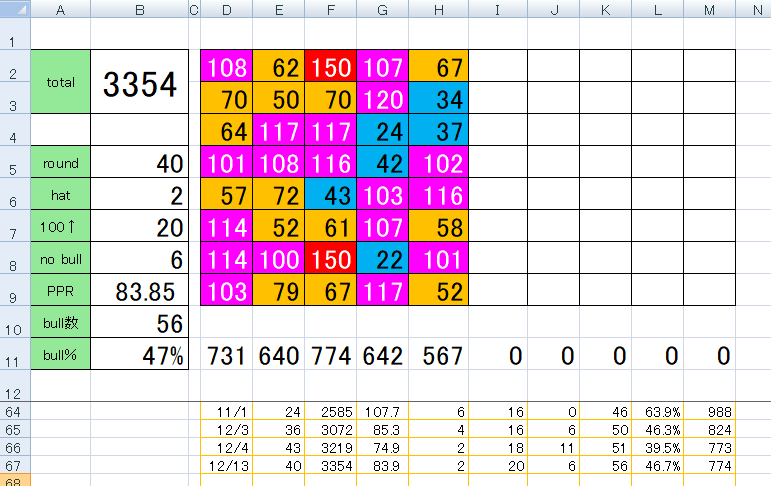This screenshot has height=486, width=771.
Task: Click column total 731
Action: 227,354
